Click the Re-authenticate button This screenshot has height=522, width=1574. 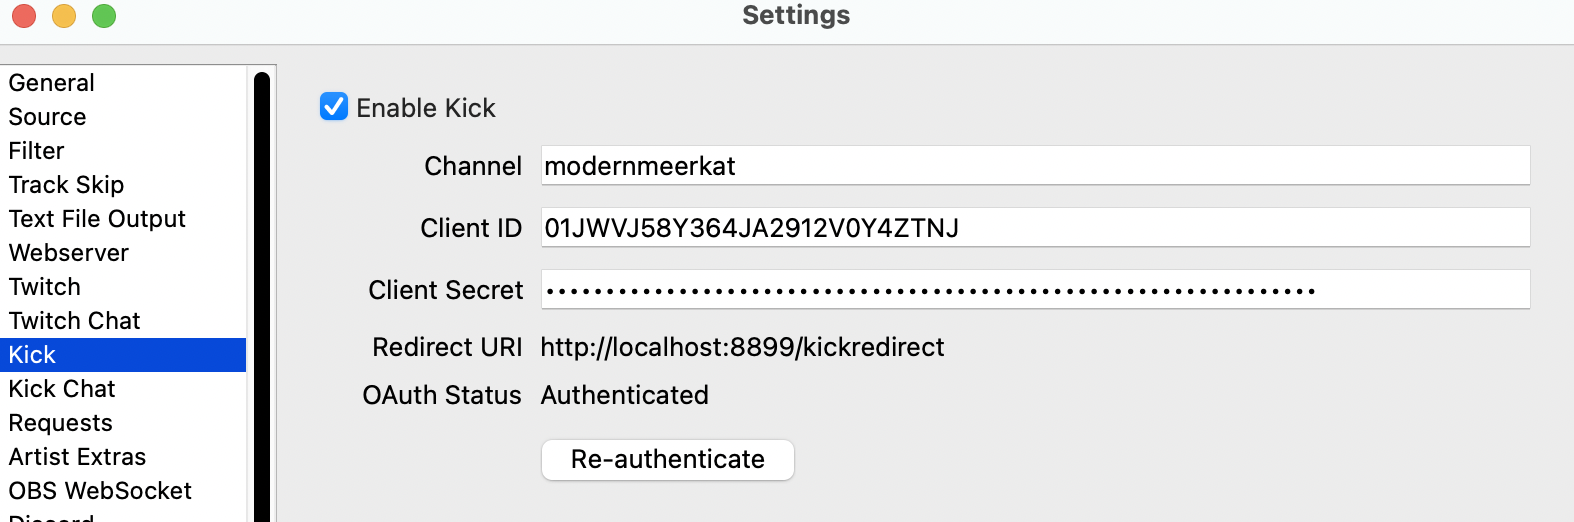click(x=667, y=459)
